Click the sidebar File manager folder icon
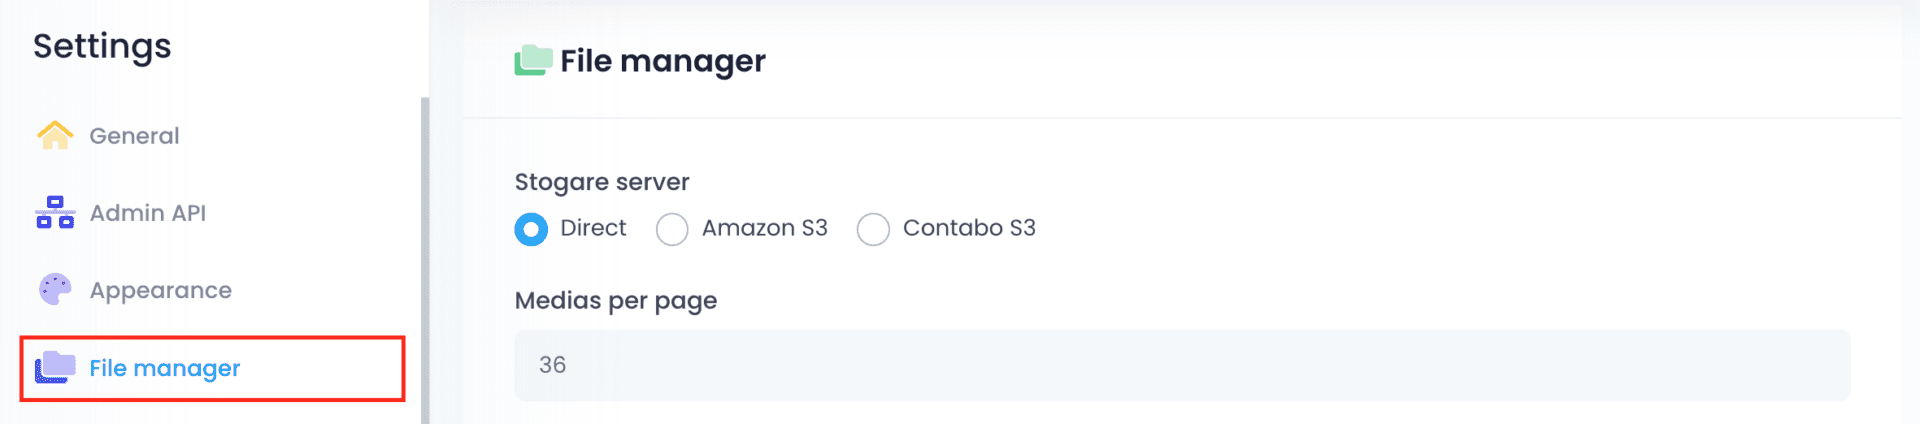Screen dimensions: 1920x424 [x=55, y=368]
